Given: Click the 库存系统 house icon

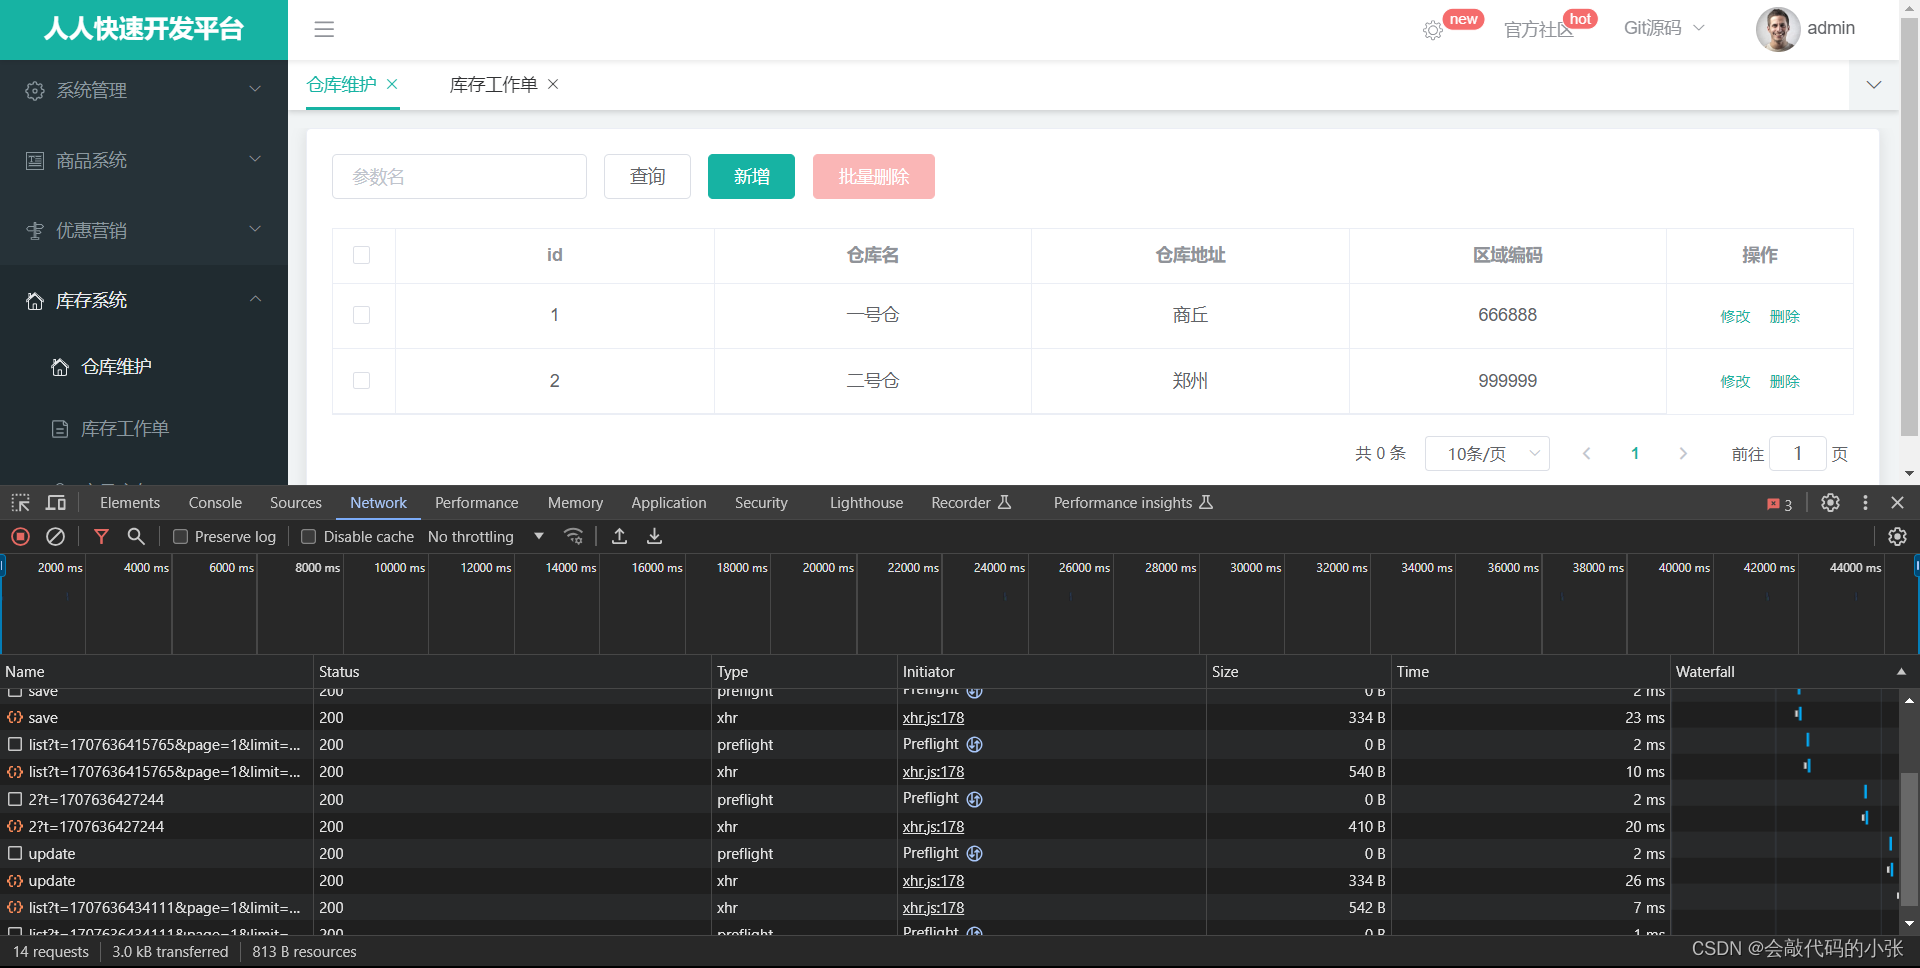Looking at the screenshot, I should coord(35,301).
